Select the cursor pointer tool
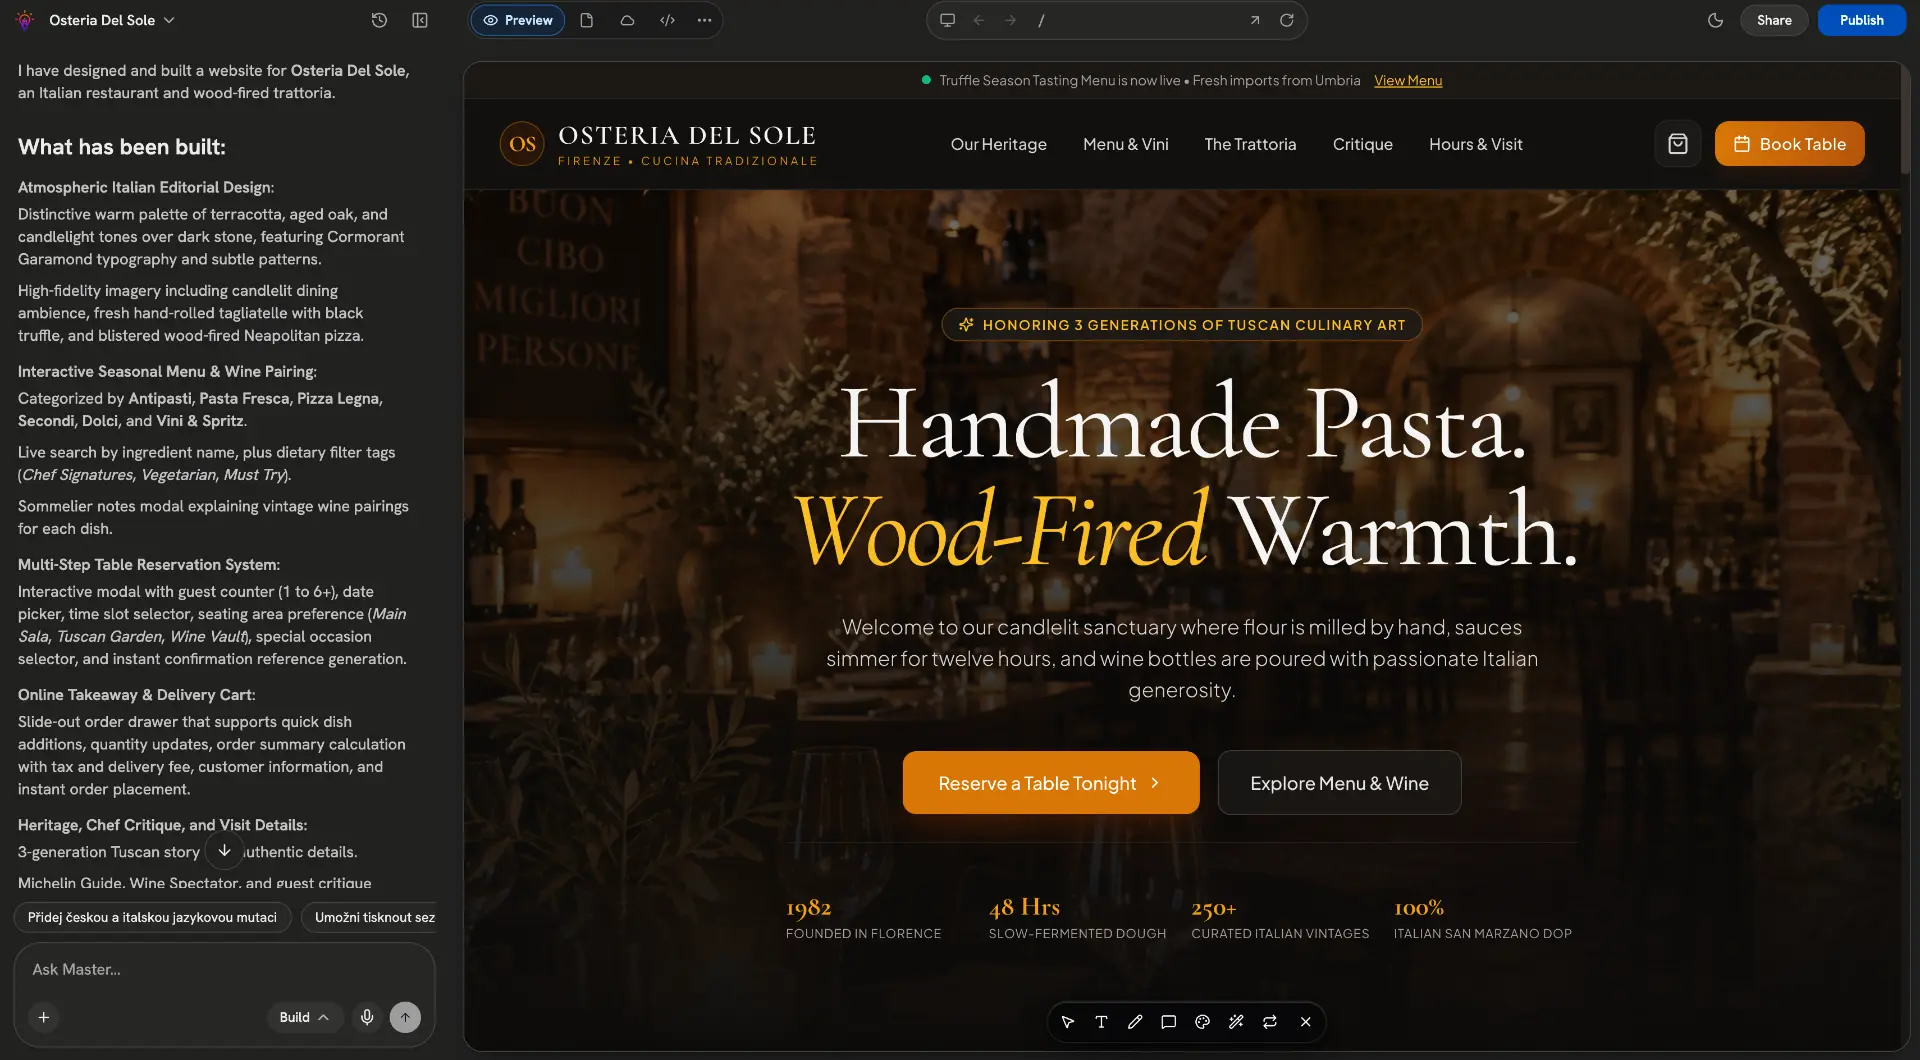The image size is (1920, 1060). tap(1067, 1022)
